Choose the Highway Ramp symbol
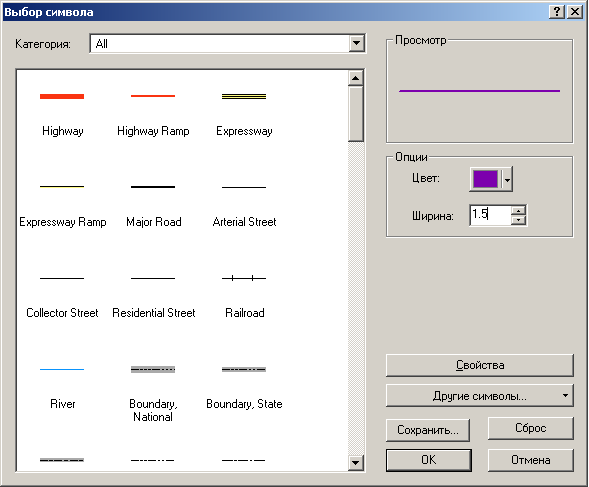The width and height of the screenshot is (589, 487). [153, 113]
